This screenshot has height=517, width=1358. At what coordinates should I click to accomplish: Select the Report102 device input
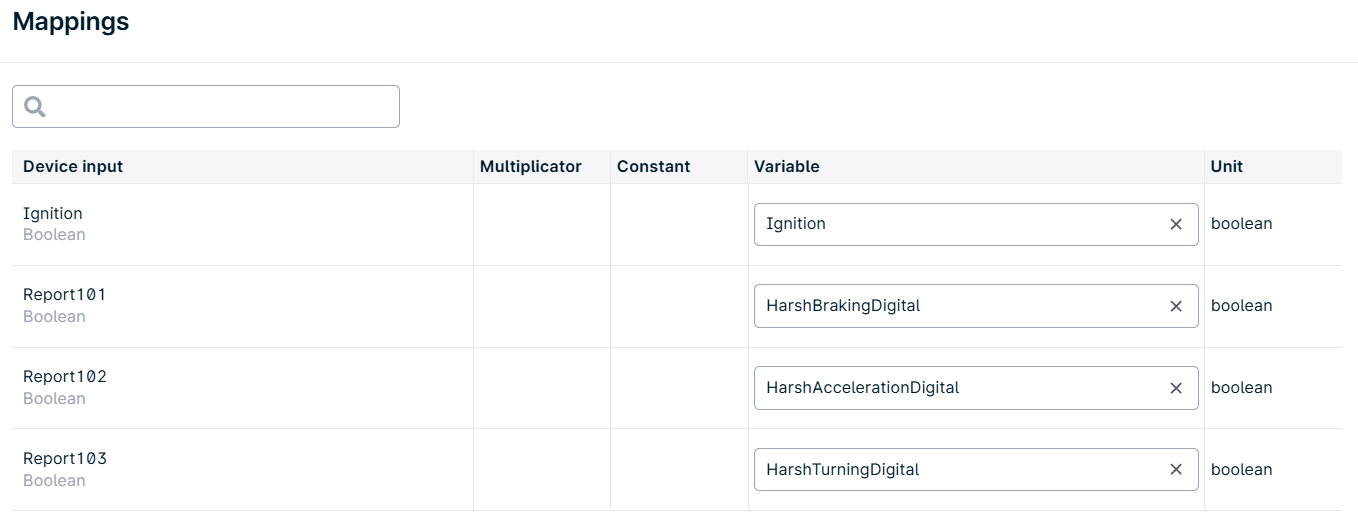point(65,377)
